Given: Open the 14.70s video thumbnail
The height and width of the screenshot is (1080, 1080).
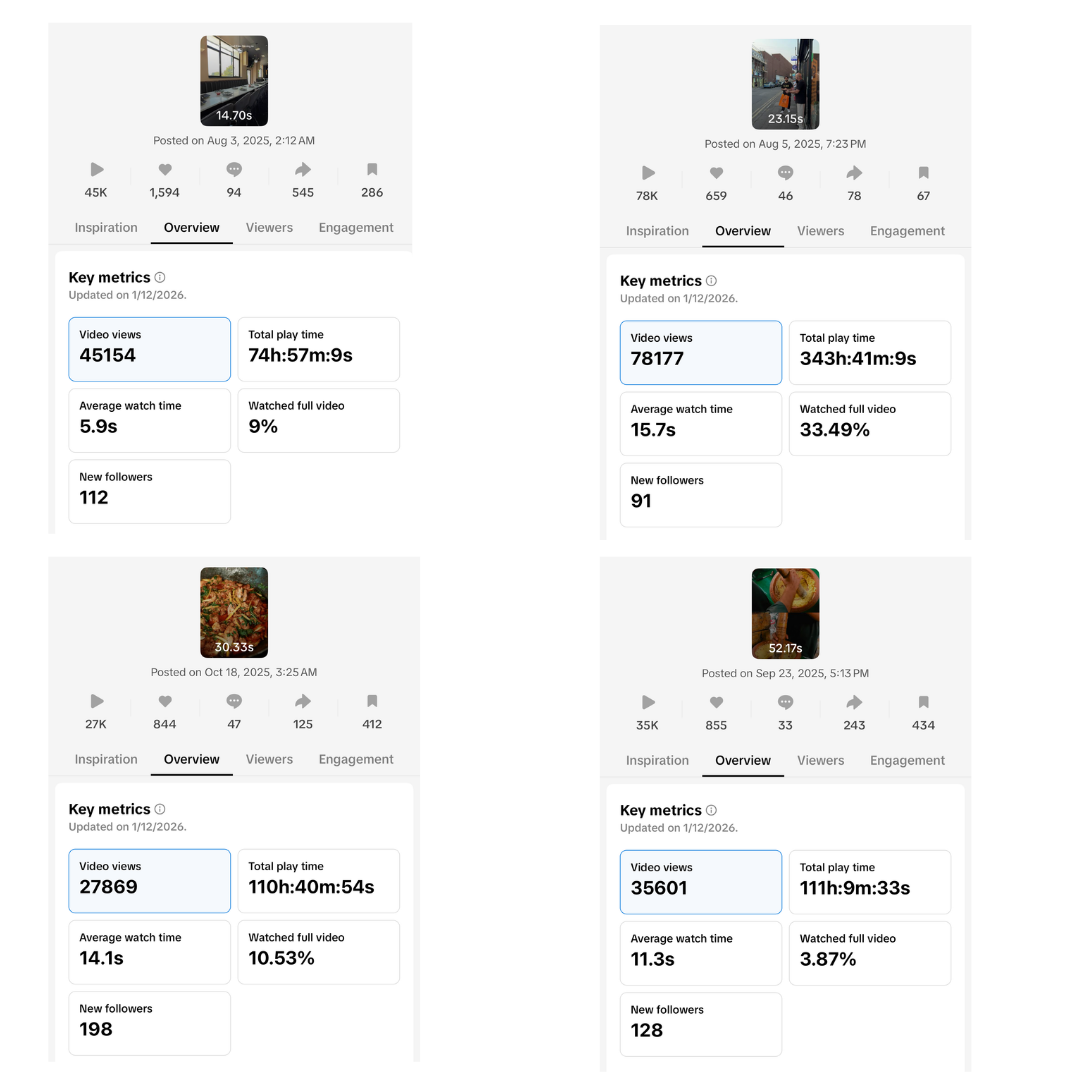Looking at the screenshot, I should (x=234, y=80).
